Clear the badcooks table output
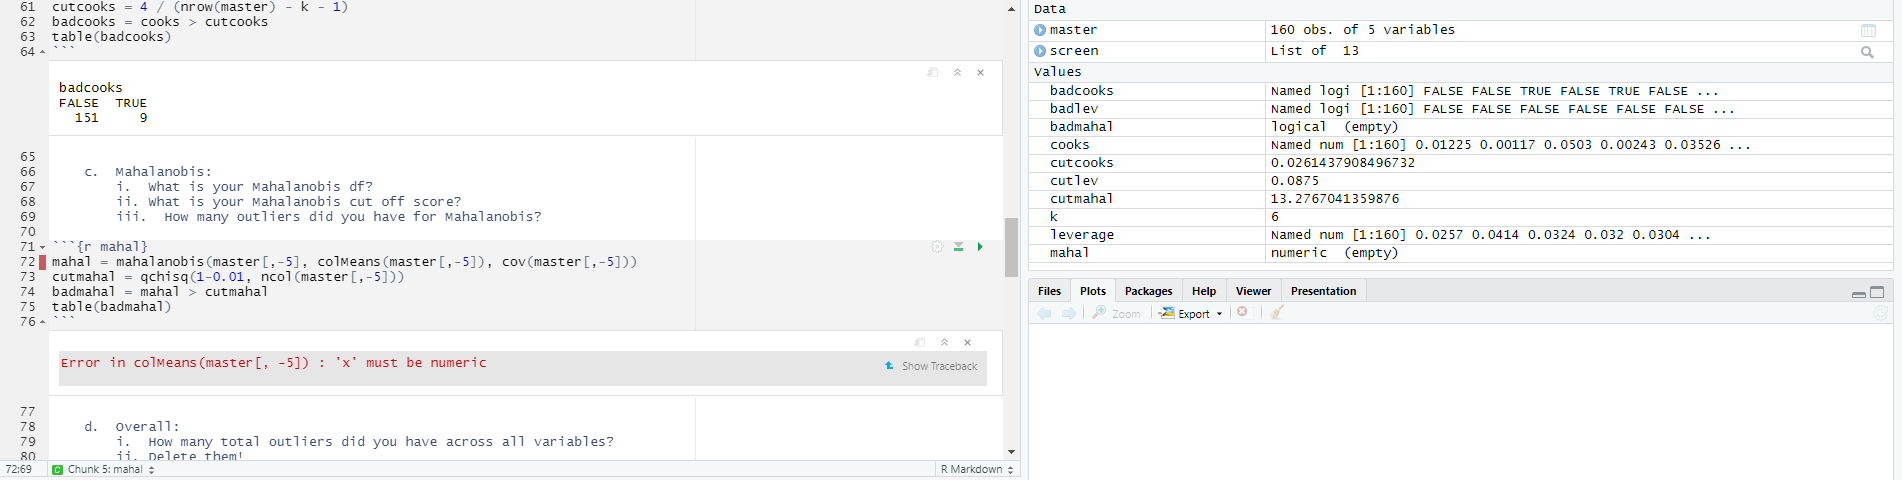Viewport: 1902px width, 480px height. coord(981,72)
